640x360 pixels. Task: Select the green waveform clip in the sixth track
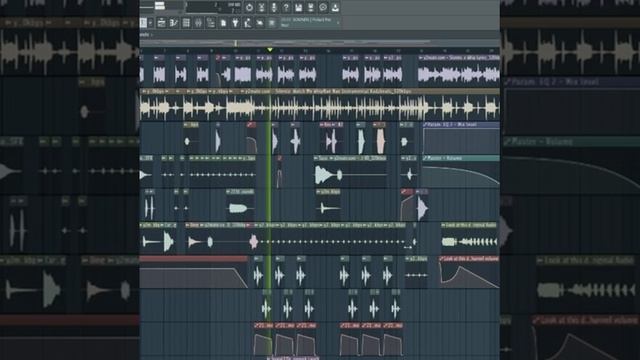point(470,238)
